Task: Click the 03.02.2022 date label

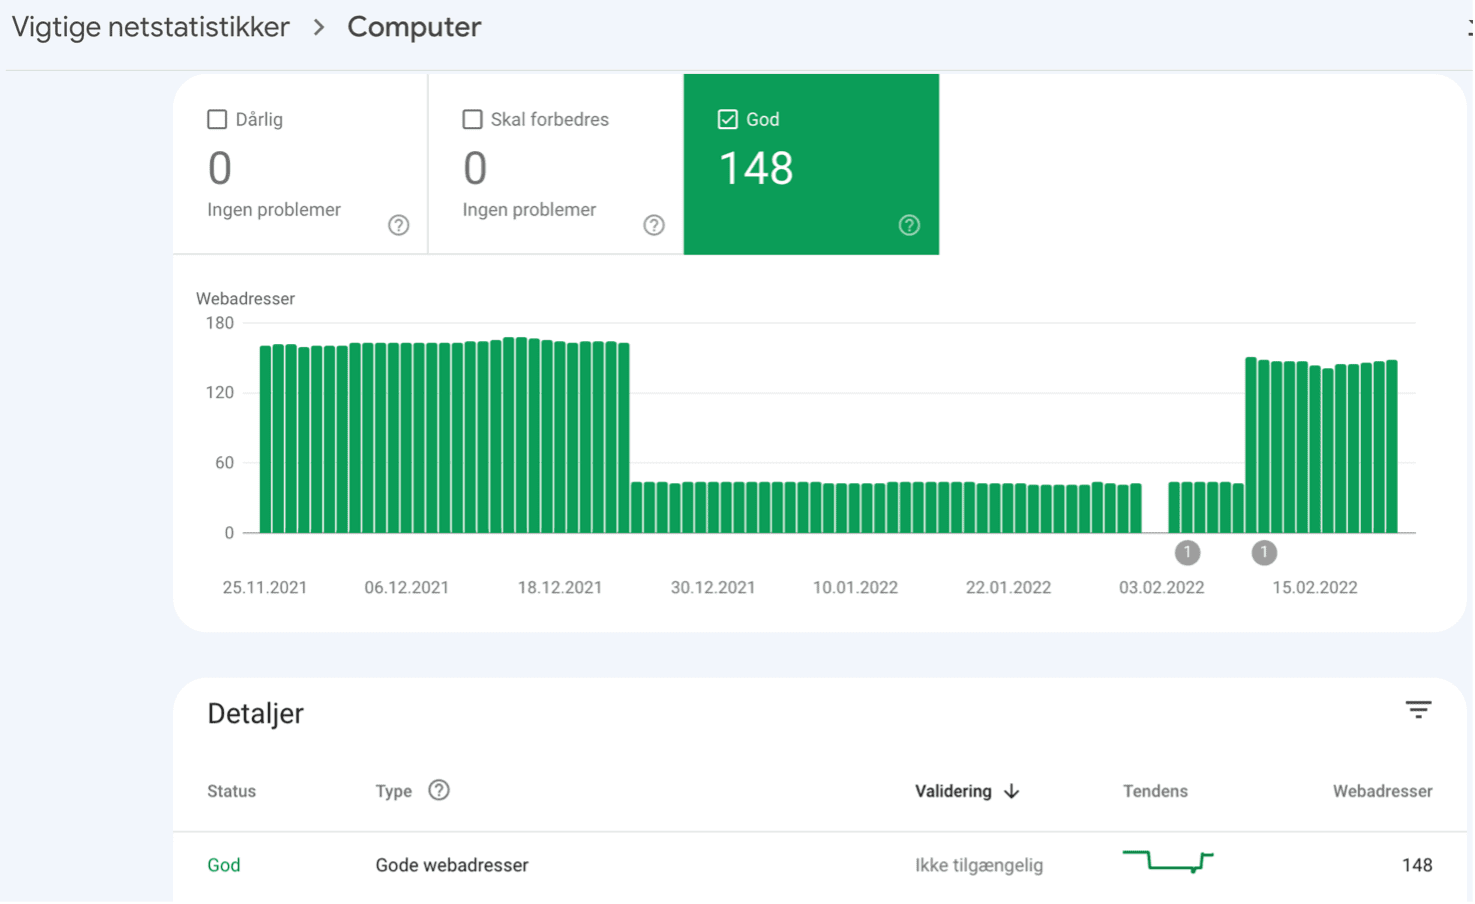Action: (1161, 588)
